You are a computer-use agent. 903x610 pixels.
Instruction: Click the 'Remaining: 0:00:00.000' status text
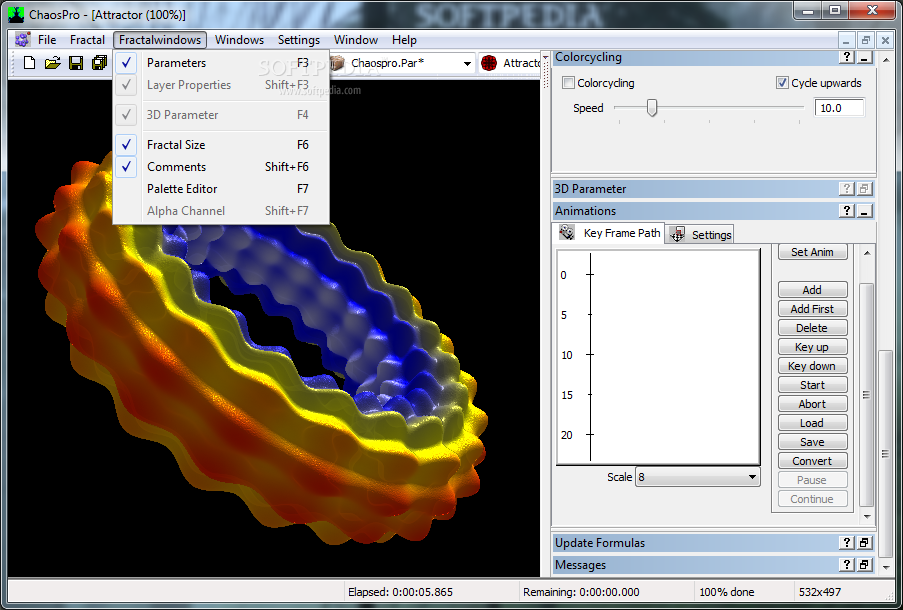coord(581,592)
